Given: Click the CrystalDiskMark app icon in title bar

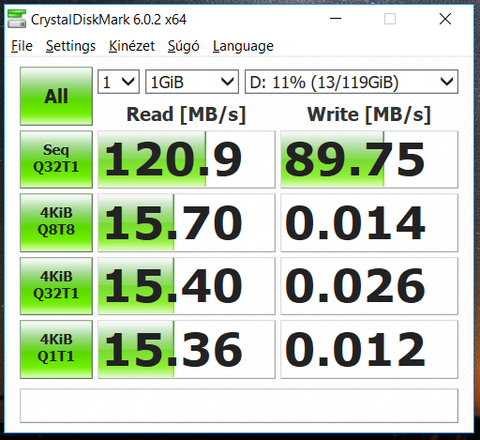Looking at the screenshot, I should pos(17,19).
